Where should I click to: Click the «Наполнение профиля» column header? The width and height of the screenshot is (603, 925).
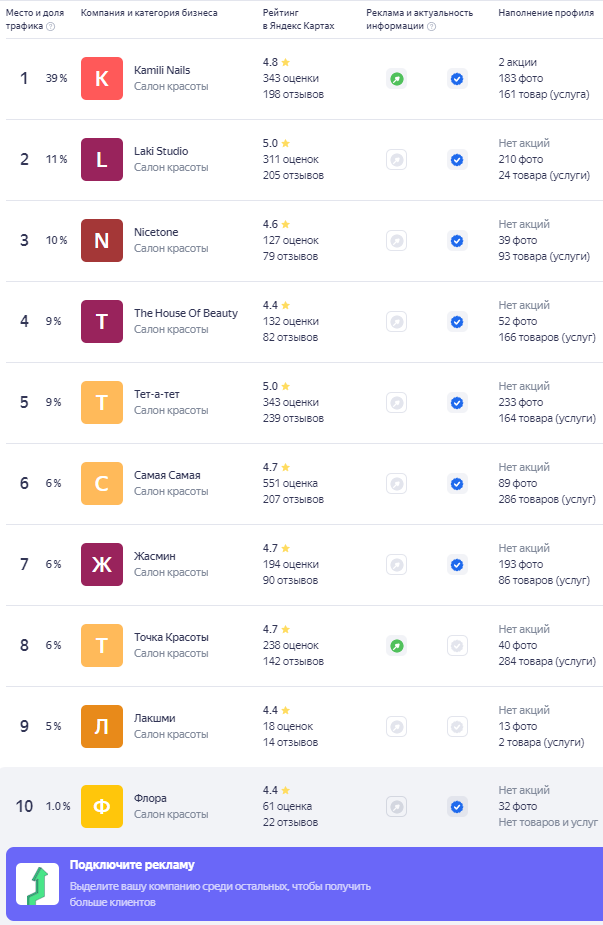(x=546, y=13)
